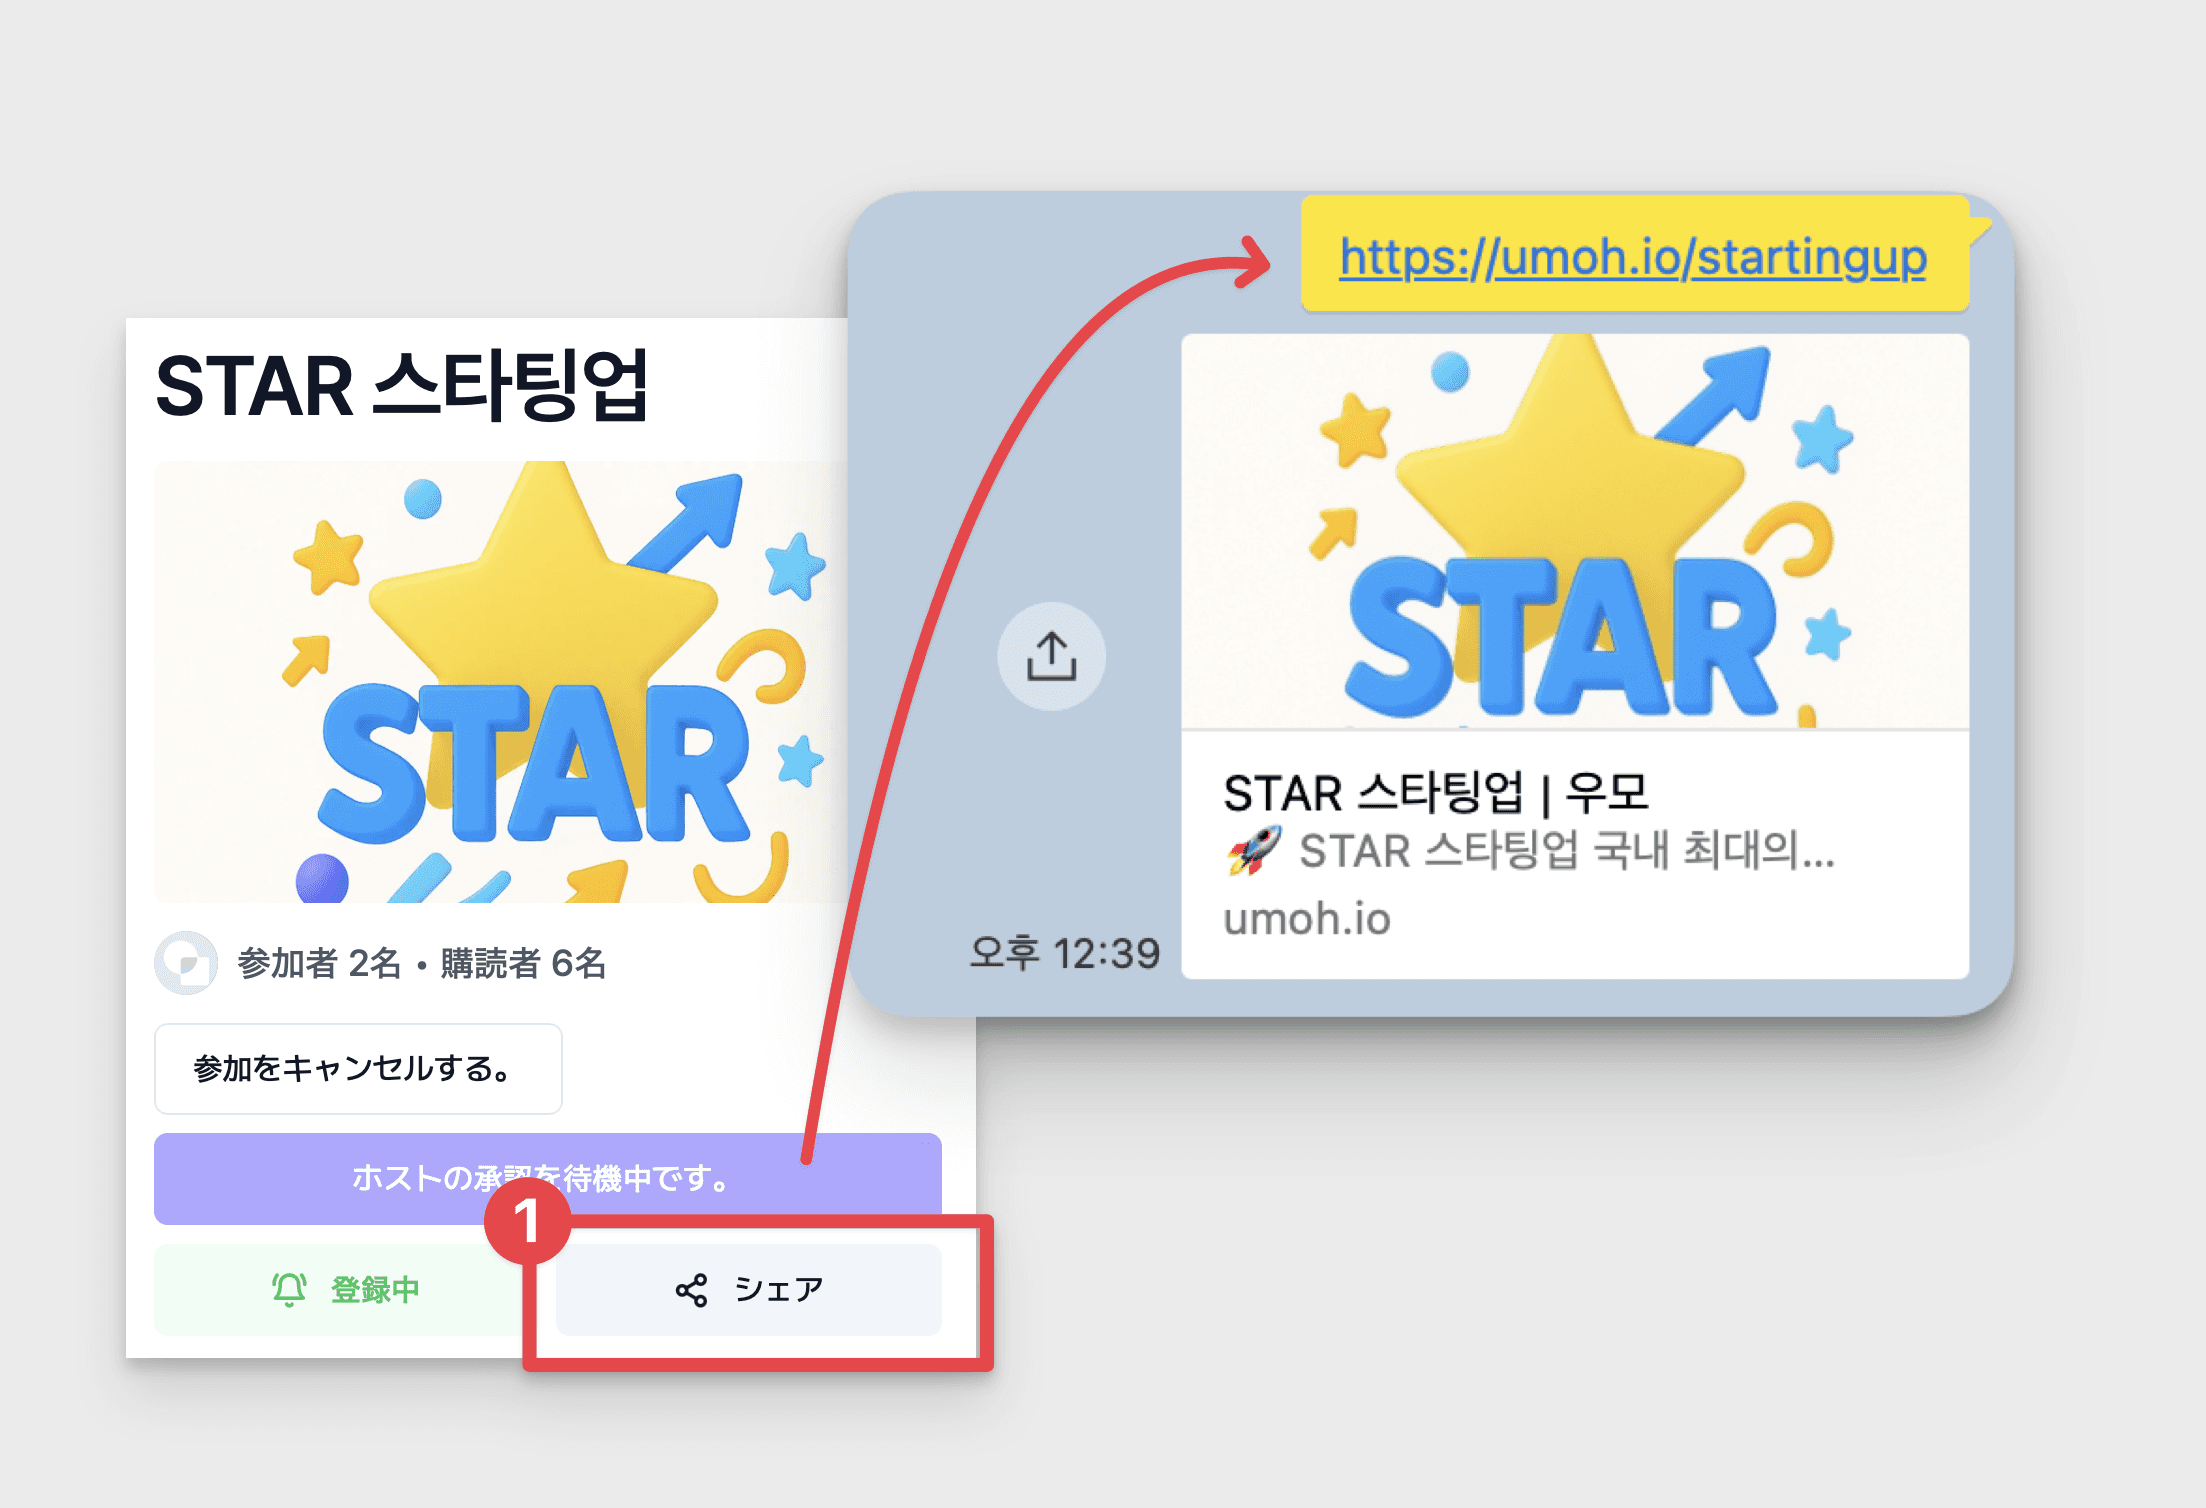
Task: Click the STAR 스타팅업 page heading
Action: [x=402, y=386]
